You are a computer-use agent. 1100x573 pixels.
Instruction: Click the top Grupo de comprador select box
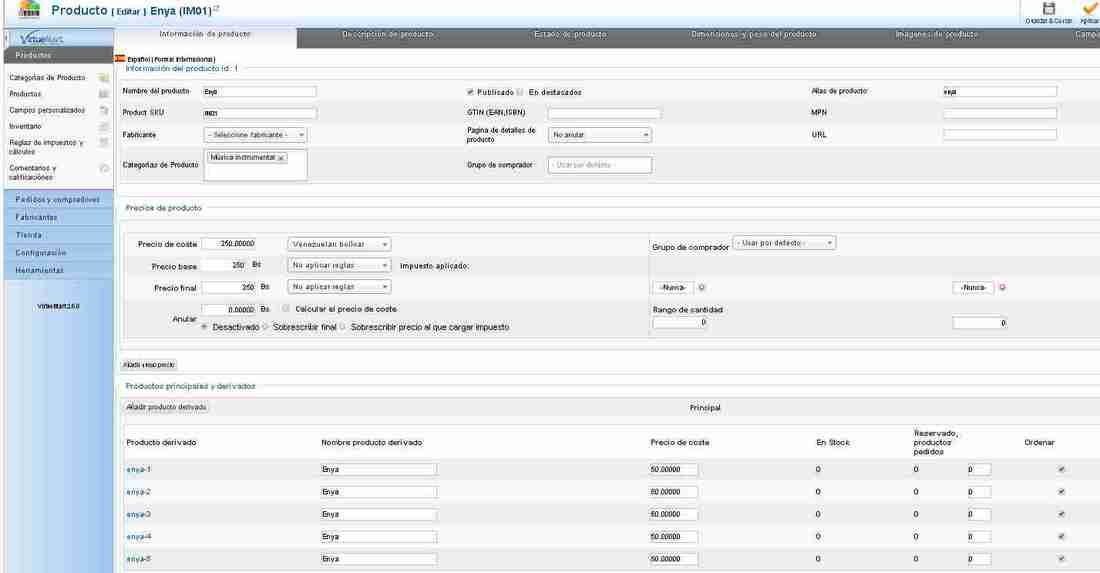[x=600, y=165]
